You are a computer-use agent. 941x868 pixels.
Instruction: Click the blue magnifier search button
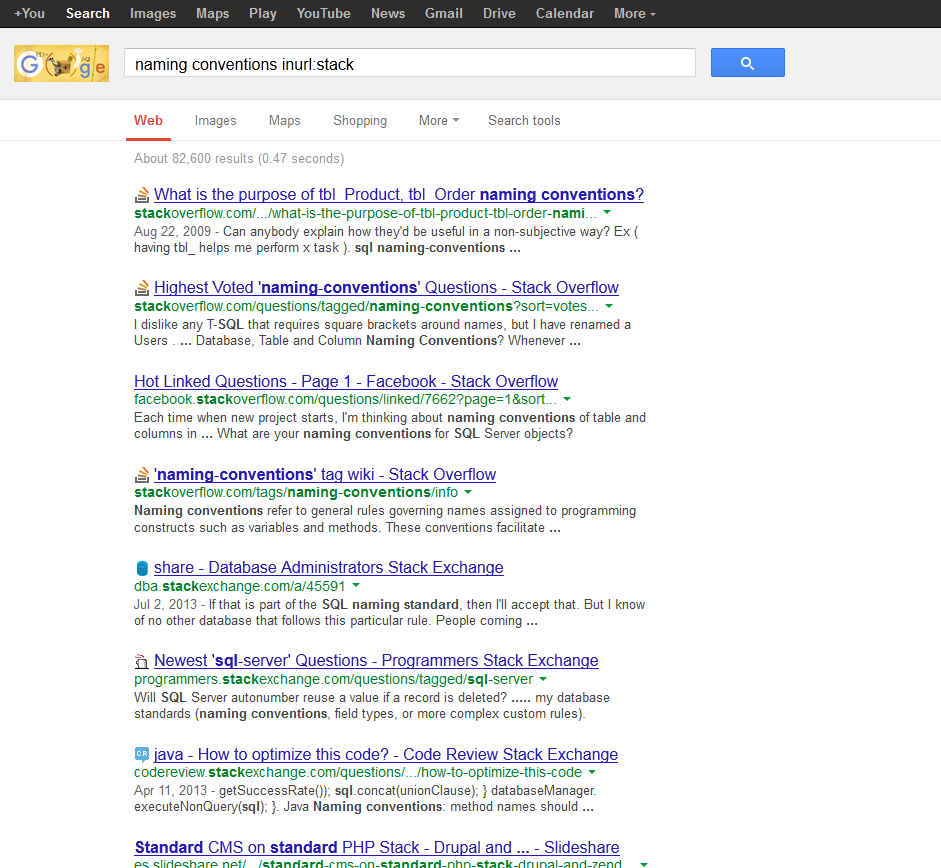click(x=747, y=62)
